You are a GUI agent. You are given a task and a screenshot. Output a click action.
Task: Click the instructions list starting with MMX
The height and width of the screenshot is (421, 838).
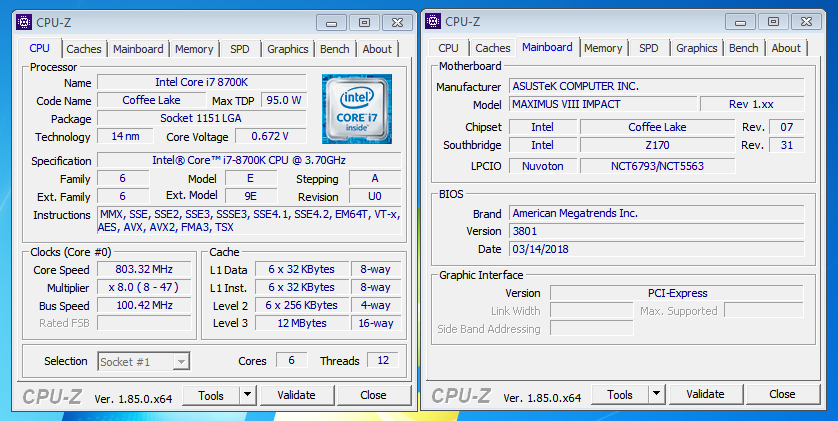coord(249,221)
